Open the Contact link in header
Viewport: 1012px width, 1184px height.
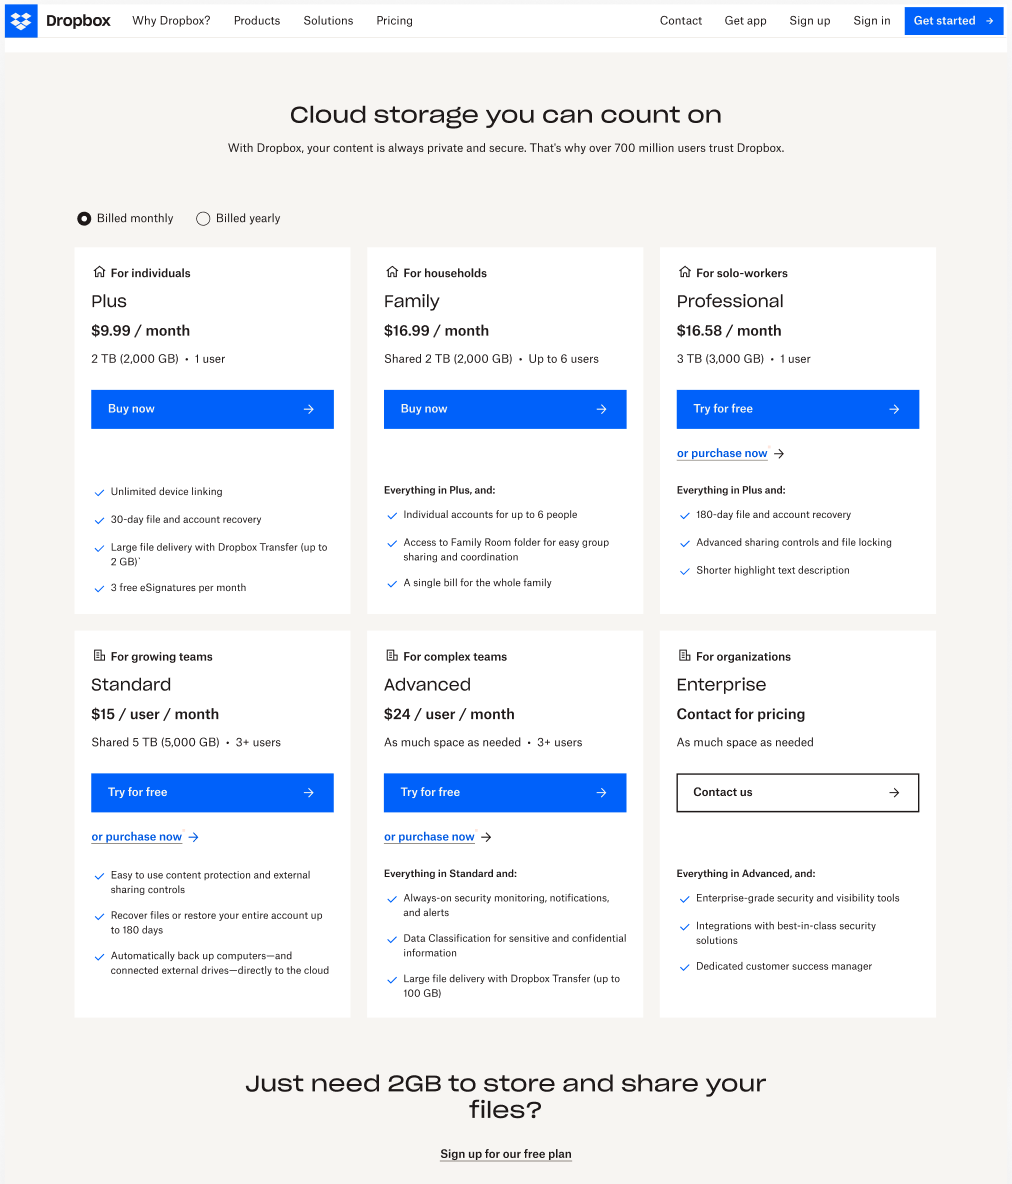pos(680,21)
